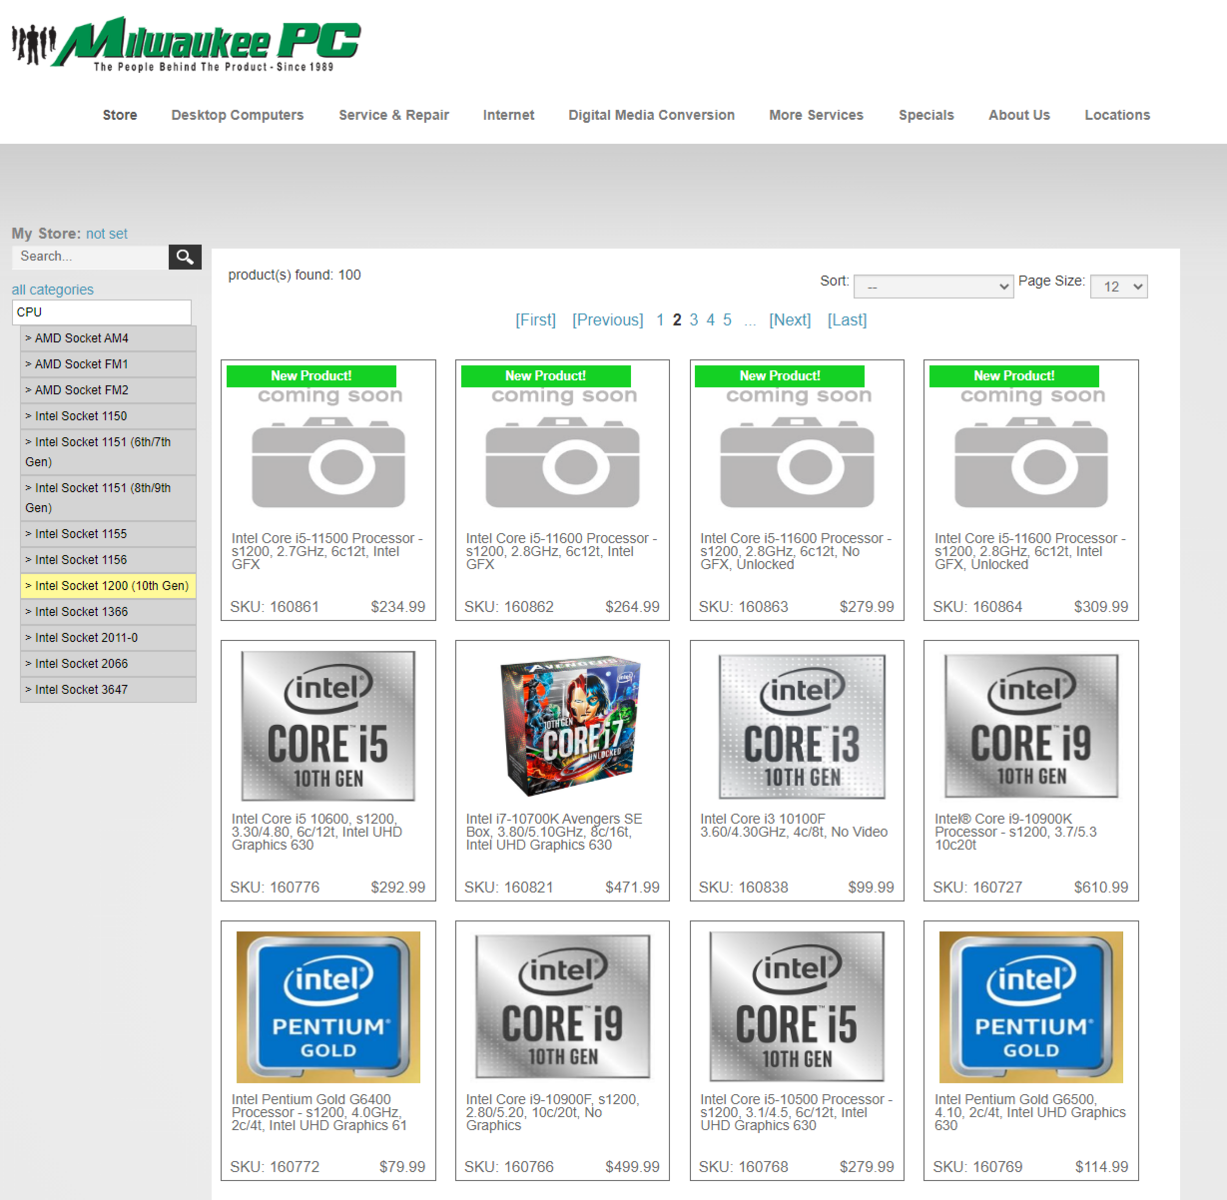Expand the AMD Socket AM4 category

coord(108,339)
